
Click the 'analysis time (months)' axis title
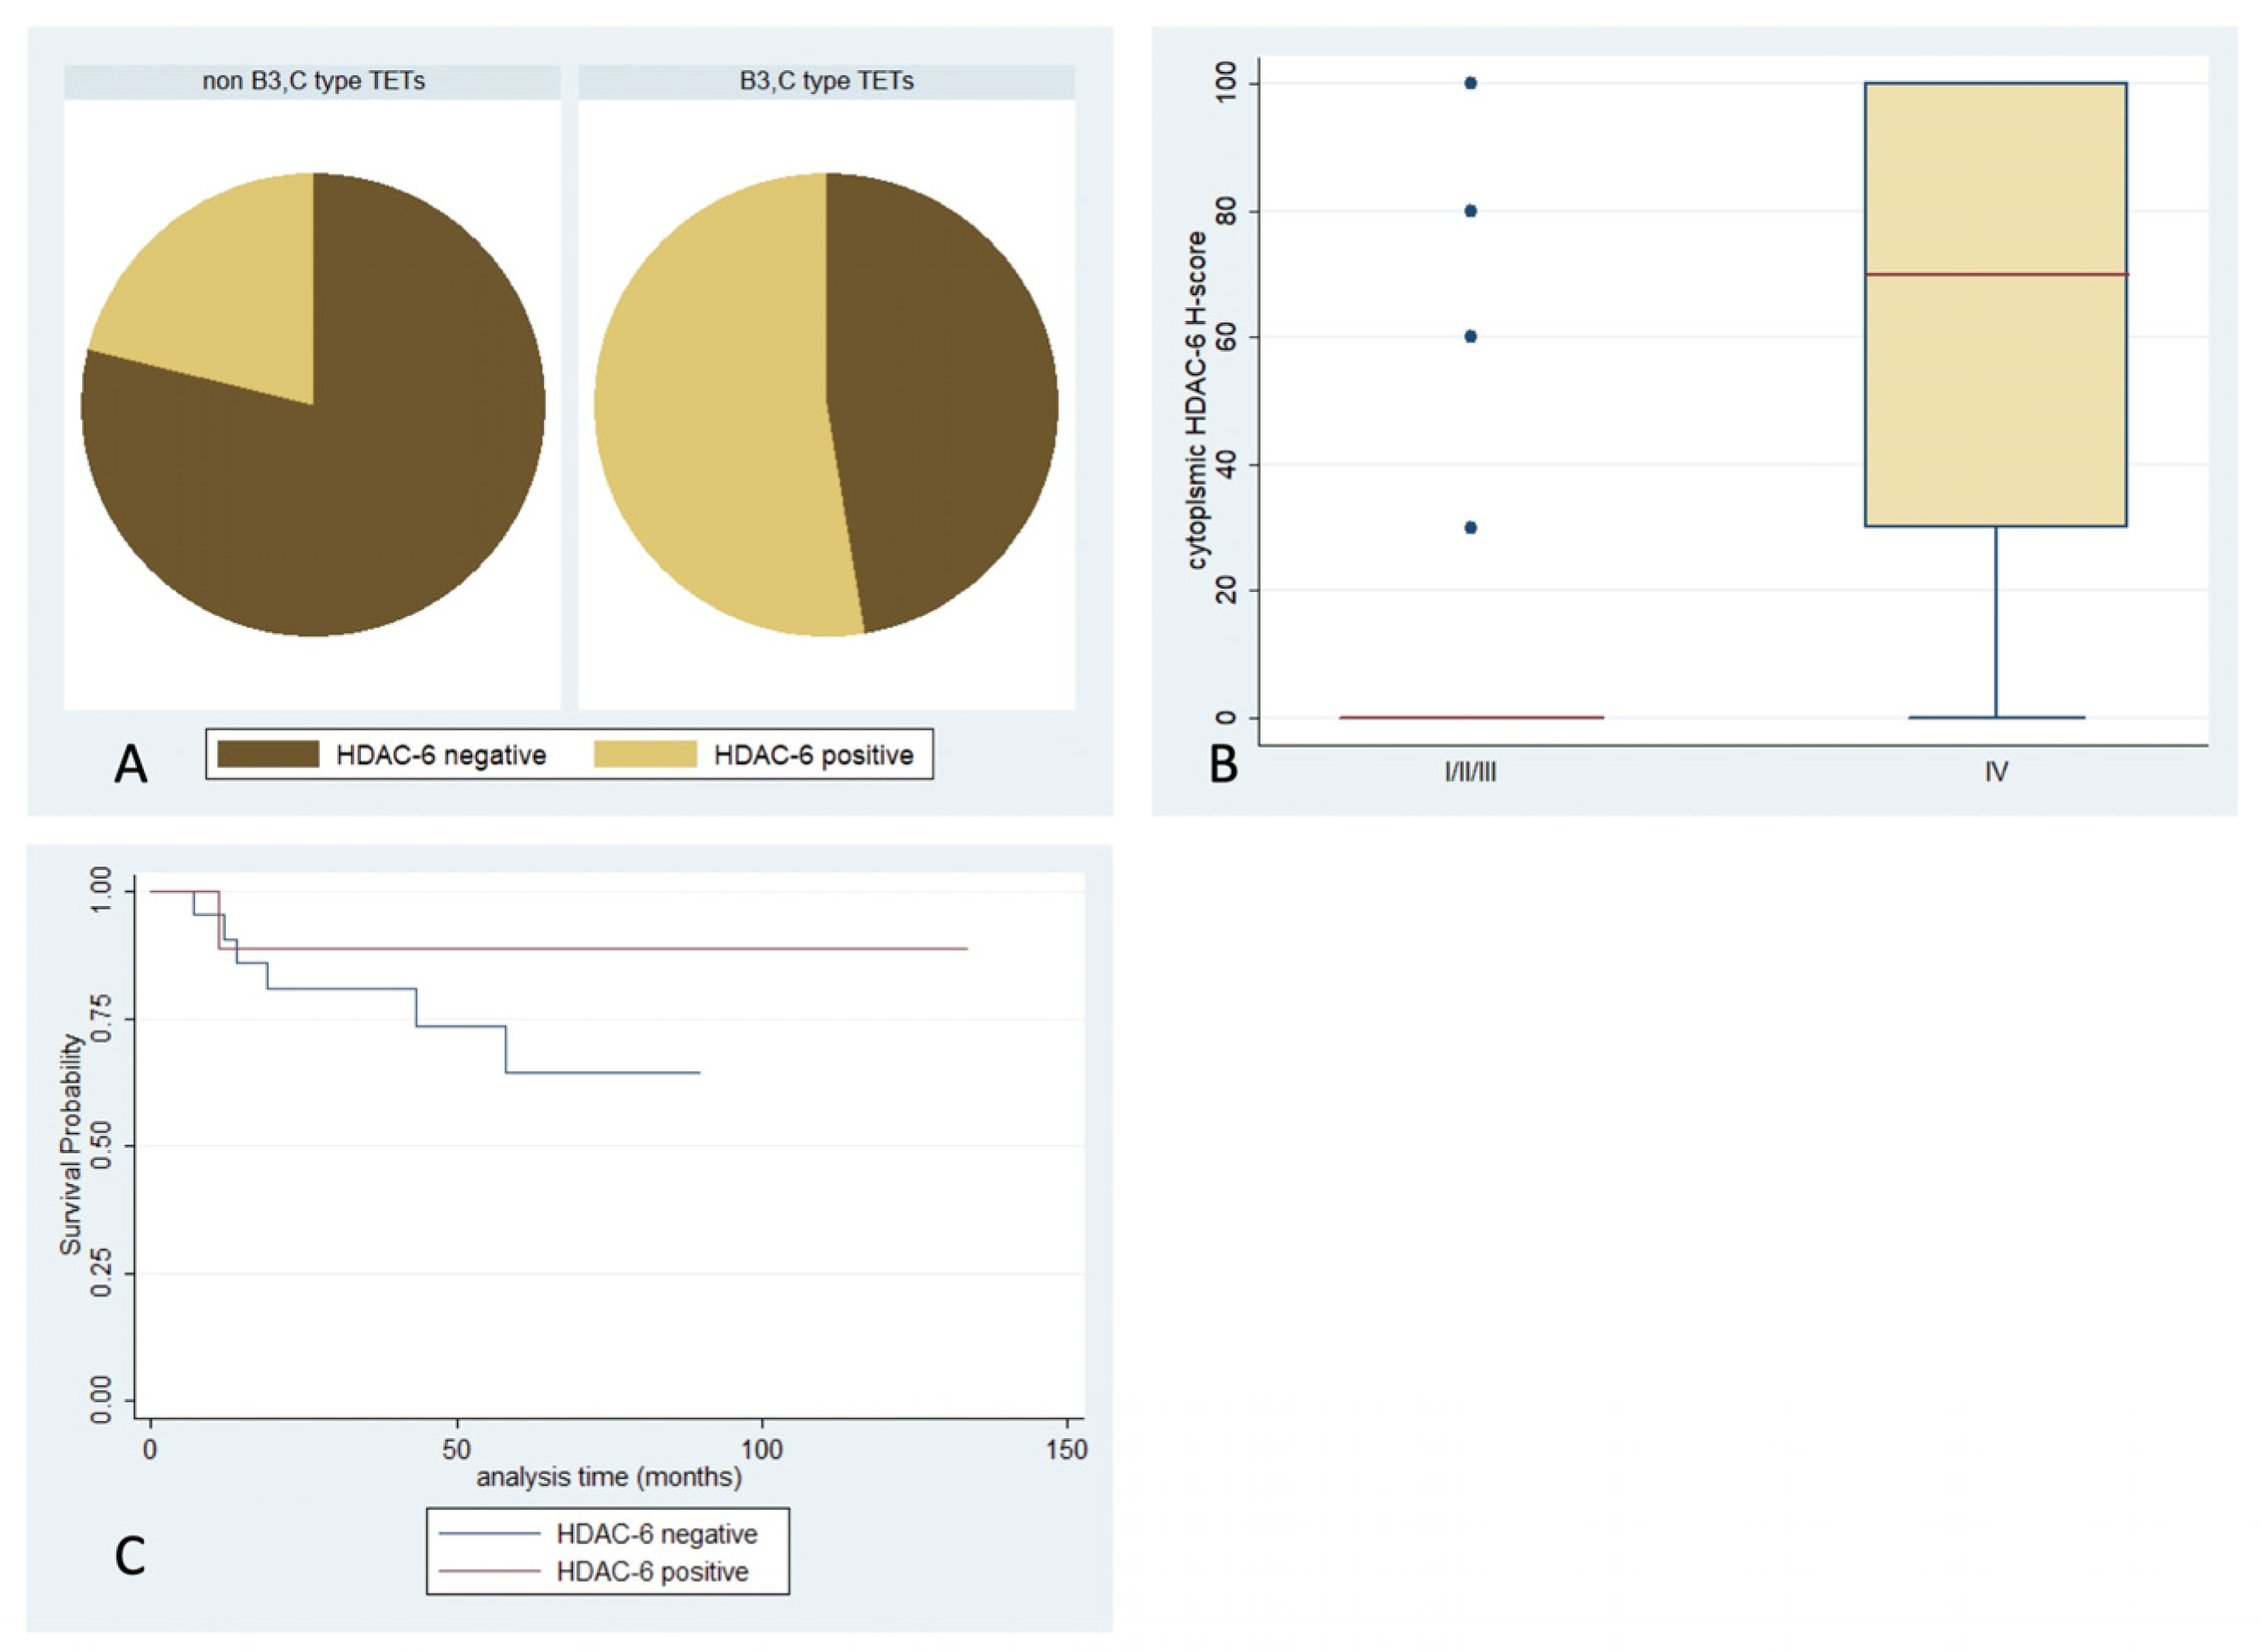click(x=609, y=1477)
